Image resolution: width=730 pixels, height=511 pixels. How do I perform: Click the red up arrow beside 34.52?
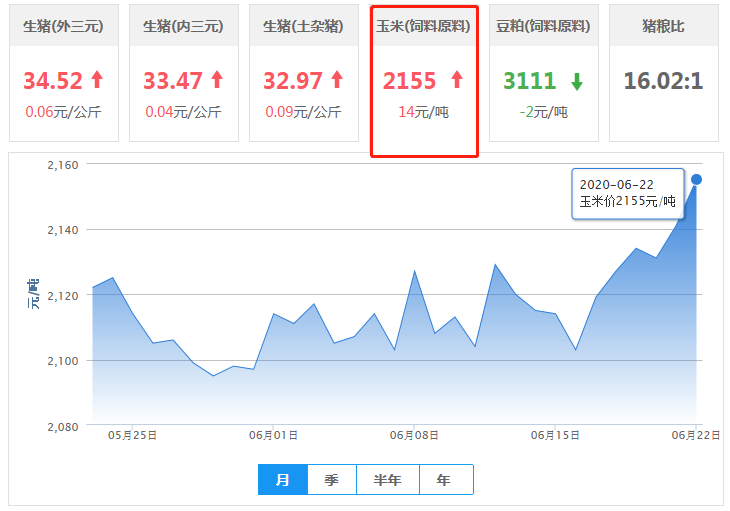click(x=97, y=80)
